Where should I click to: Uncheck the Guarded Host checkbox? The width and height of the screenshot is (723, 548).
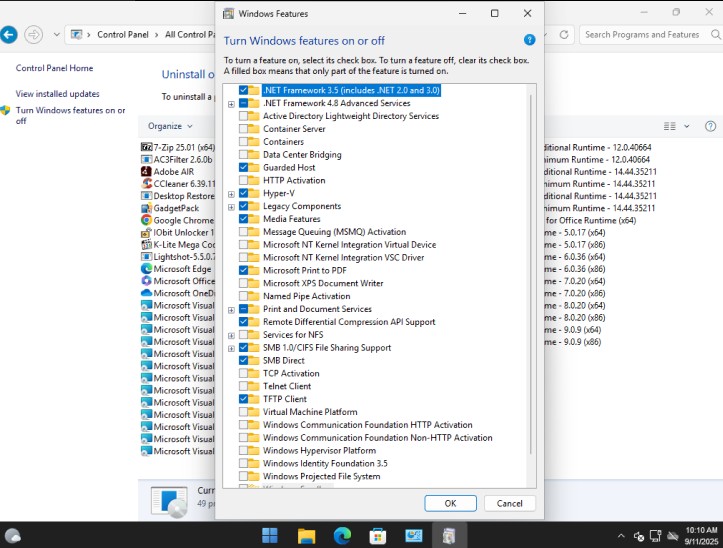point(243,167)
